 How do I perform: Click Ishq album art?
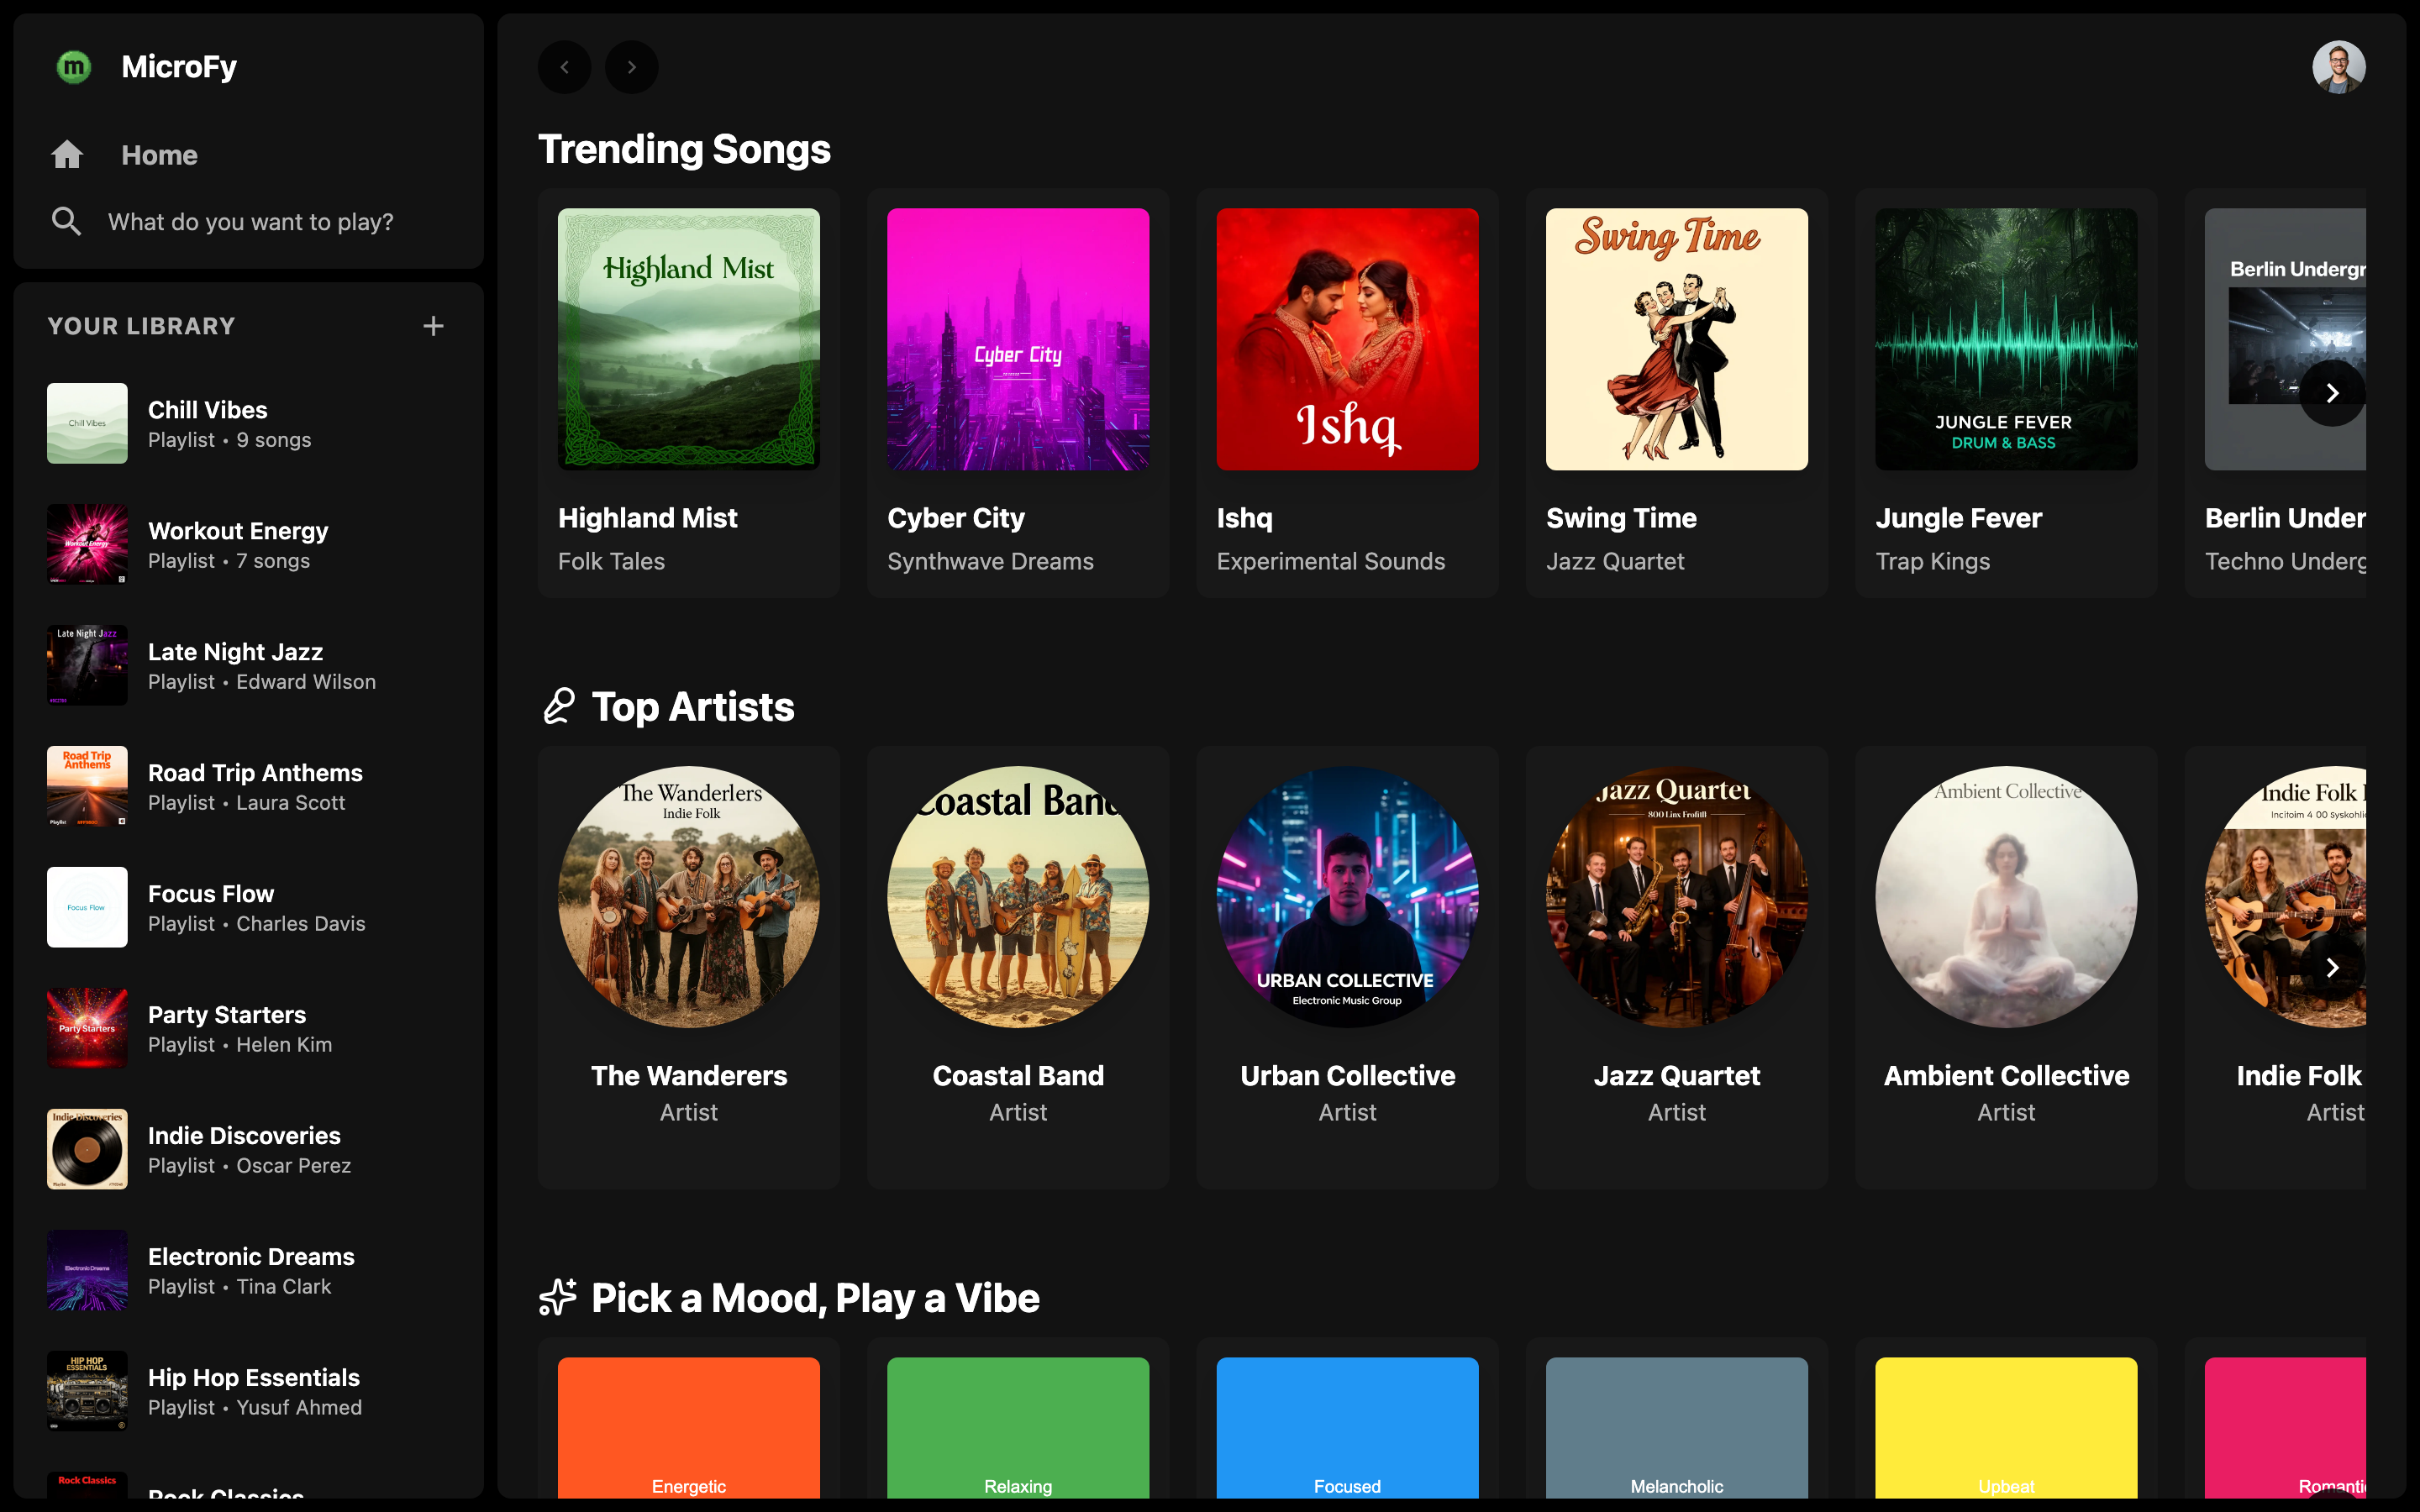pyautogui.click(x=1347, y=339)
